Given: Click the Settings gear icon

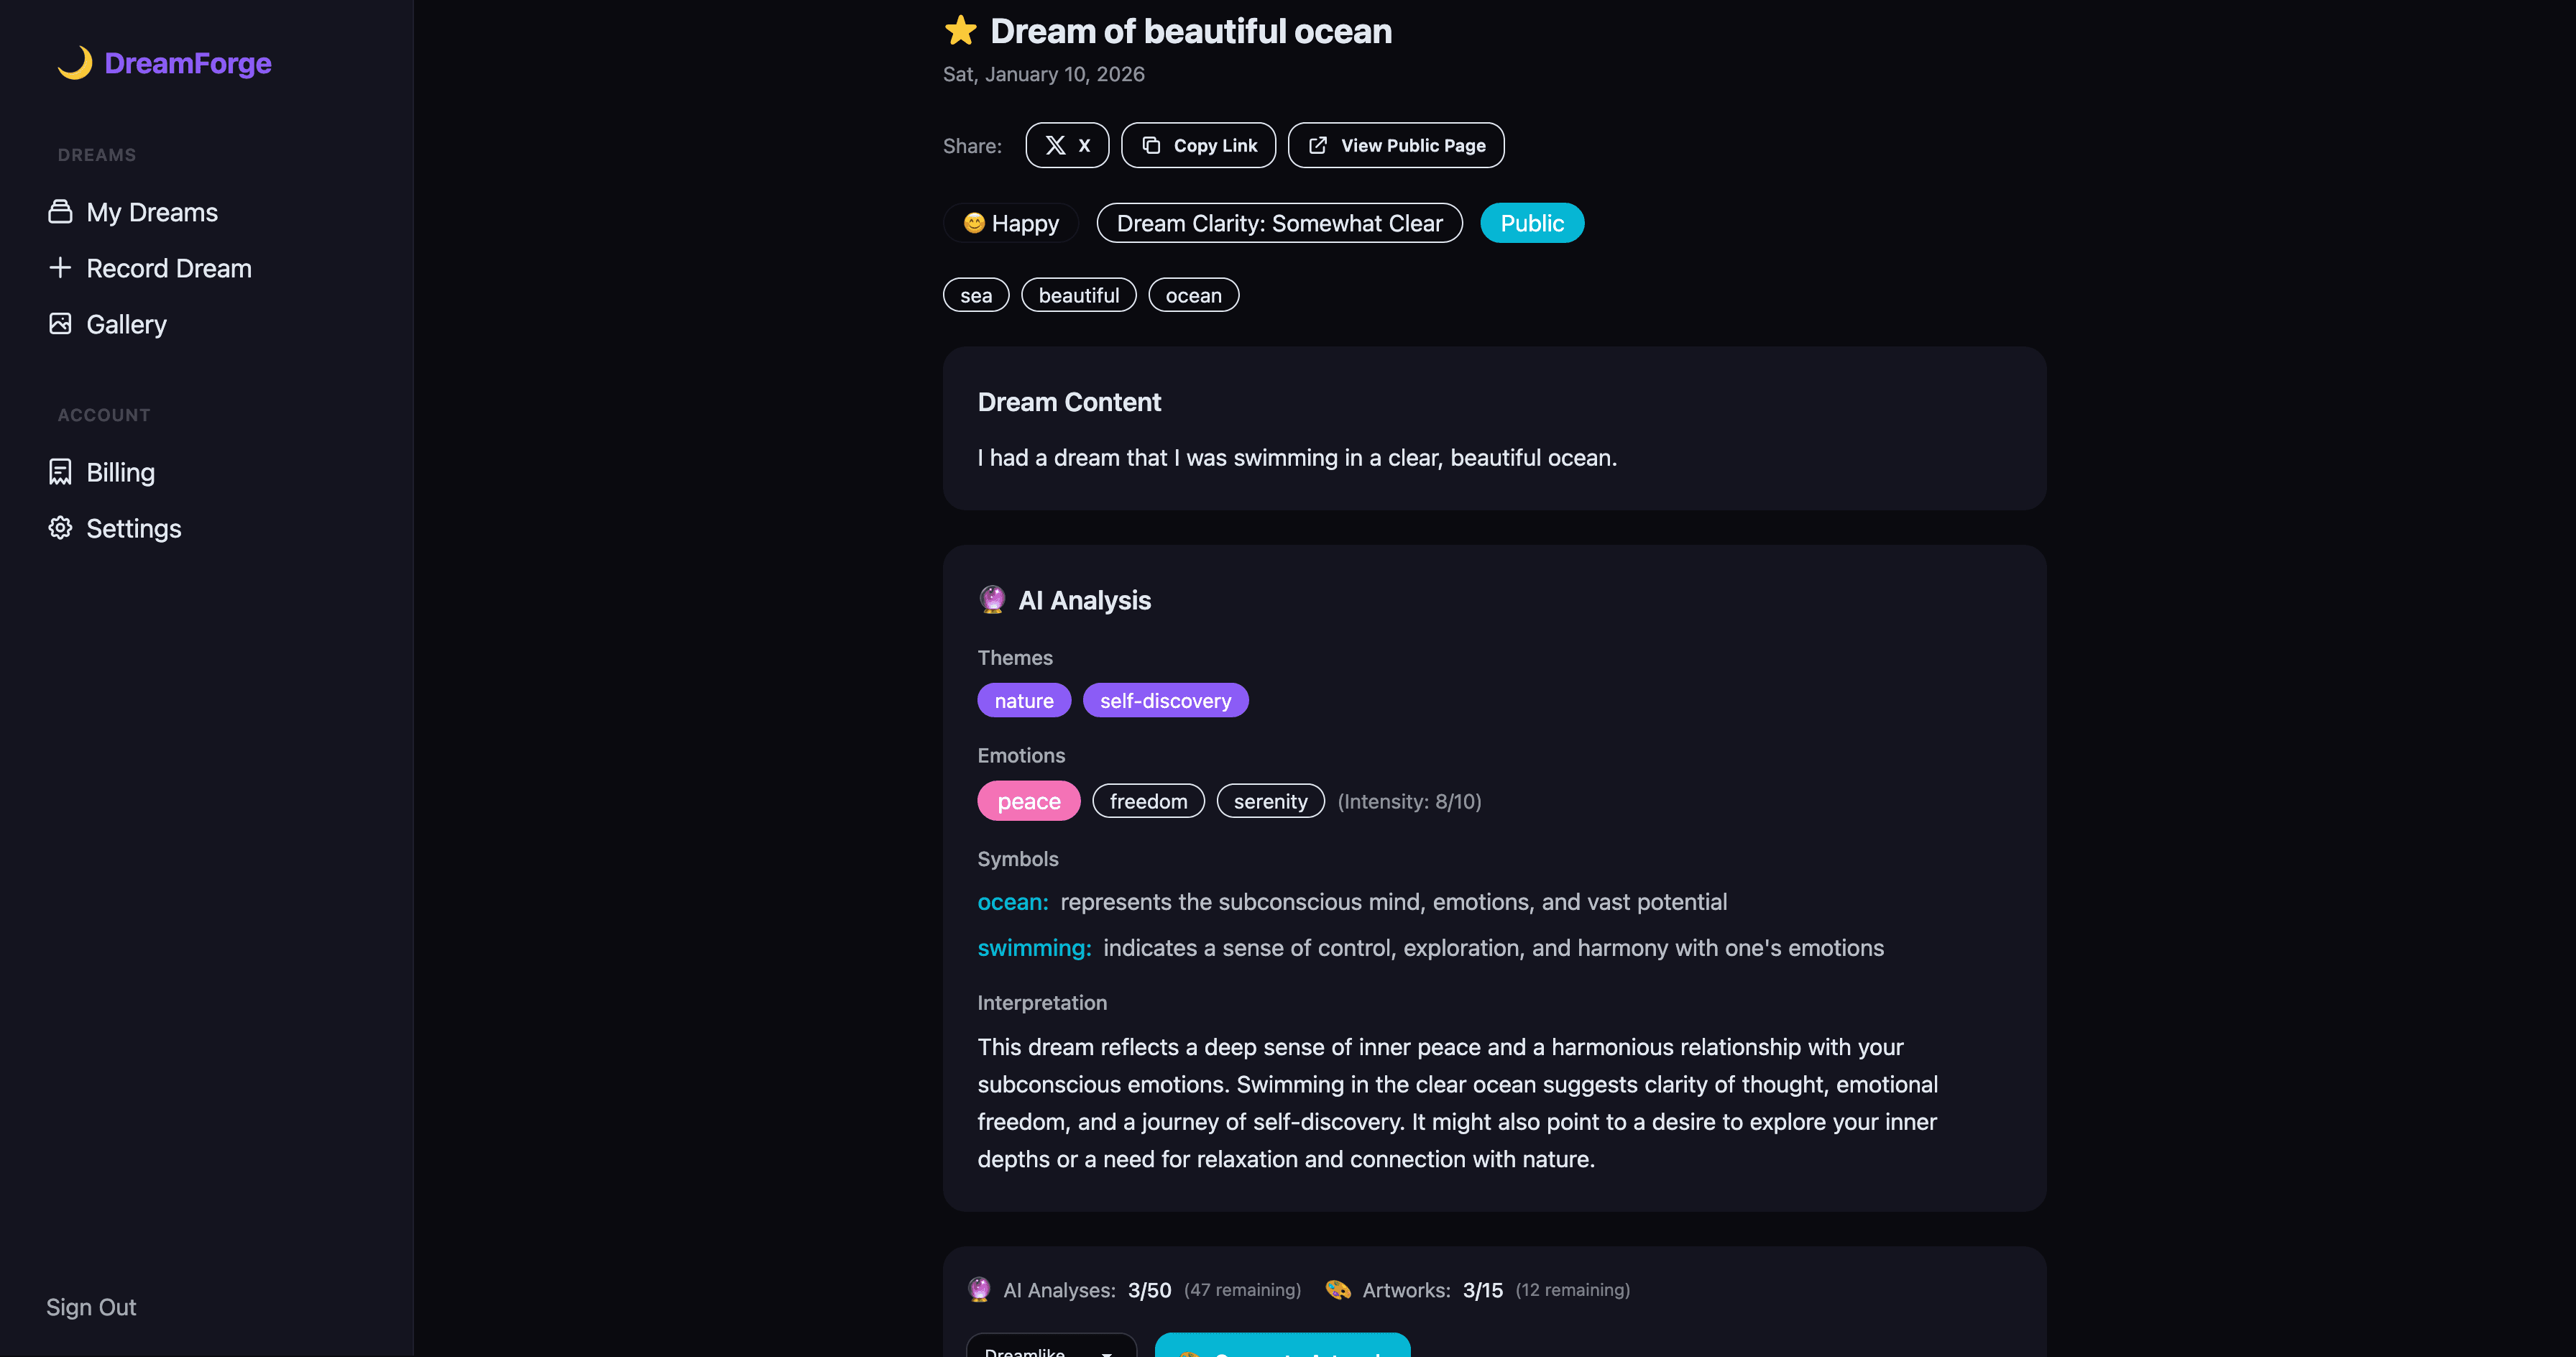Looking at the screenshot, I should (60, 528).
